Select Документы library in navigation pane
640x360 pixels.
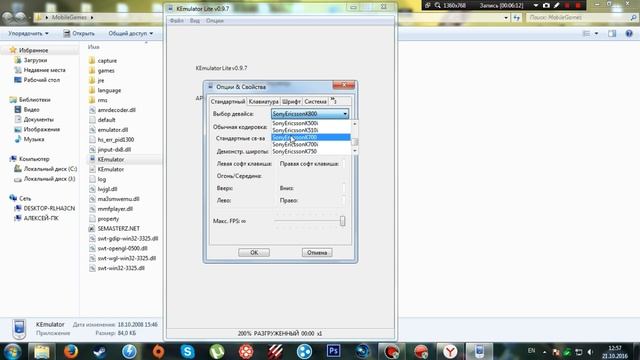tap(39, 119)
